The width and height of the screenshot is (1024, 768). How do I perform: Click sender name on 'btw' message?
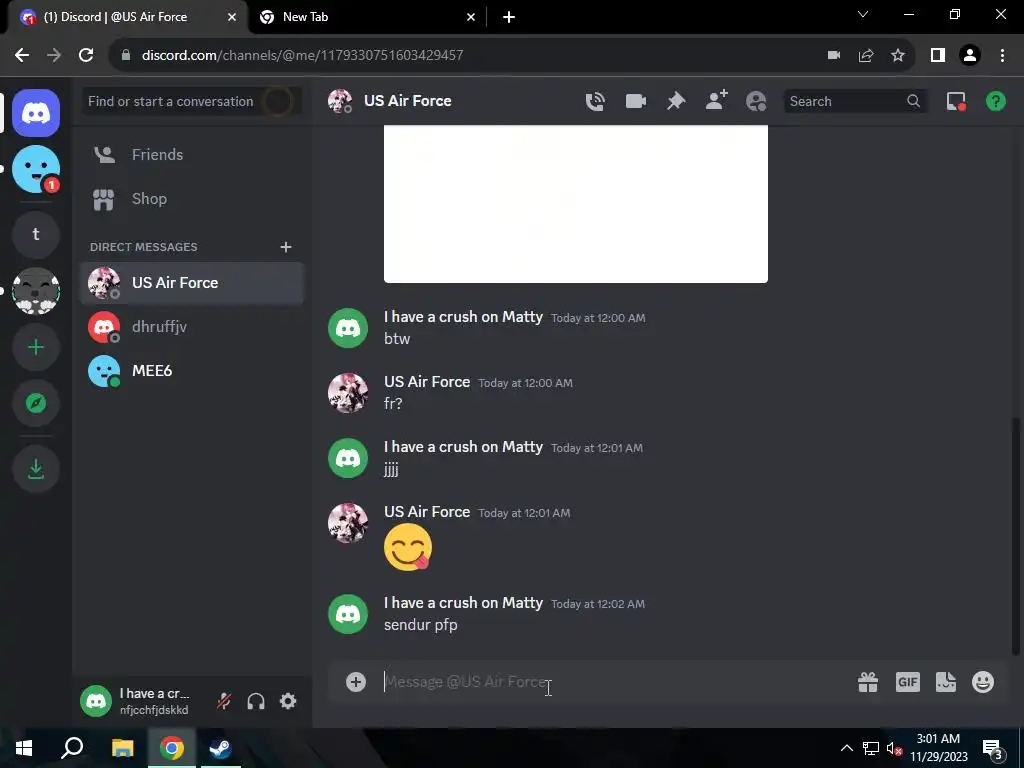pos(463,317)
